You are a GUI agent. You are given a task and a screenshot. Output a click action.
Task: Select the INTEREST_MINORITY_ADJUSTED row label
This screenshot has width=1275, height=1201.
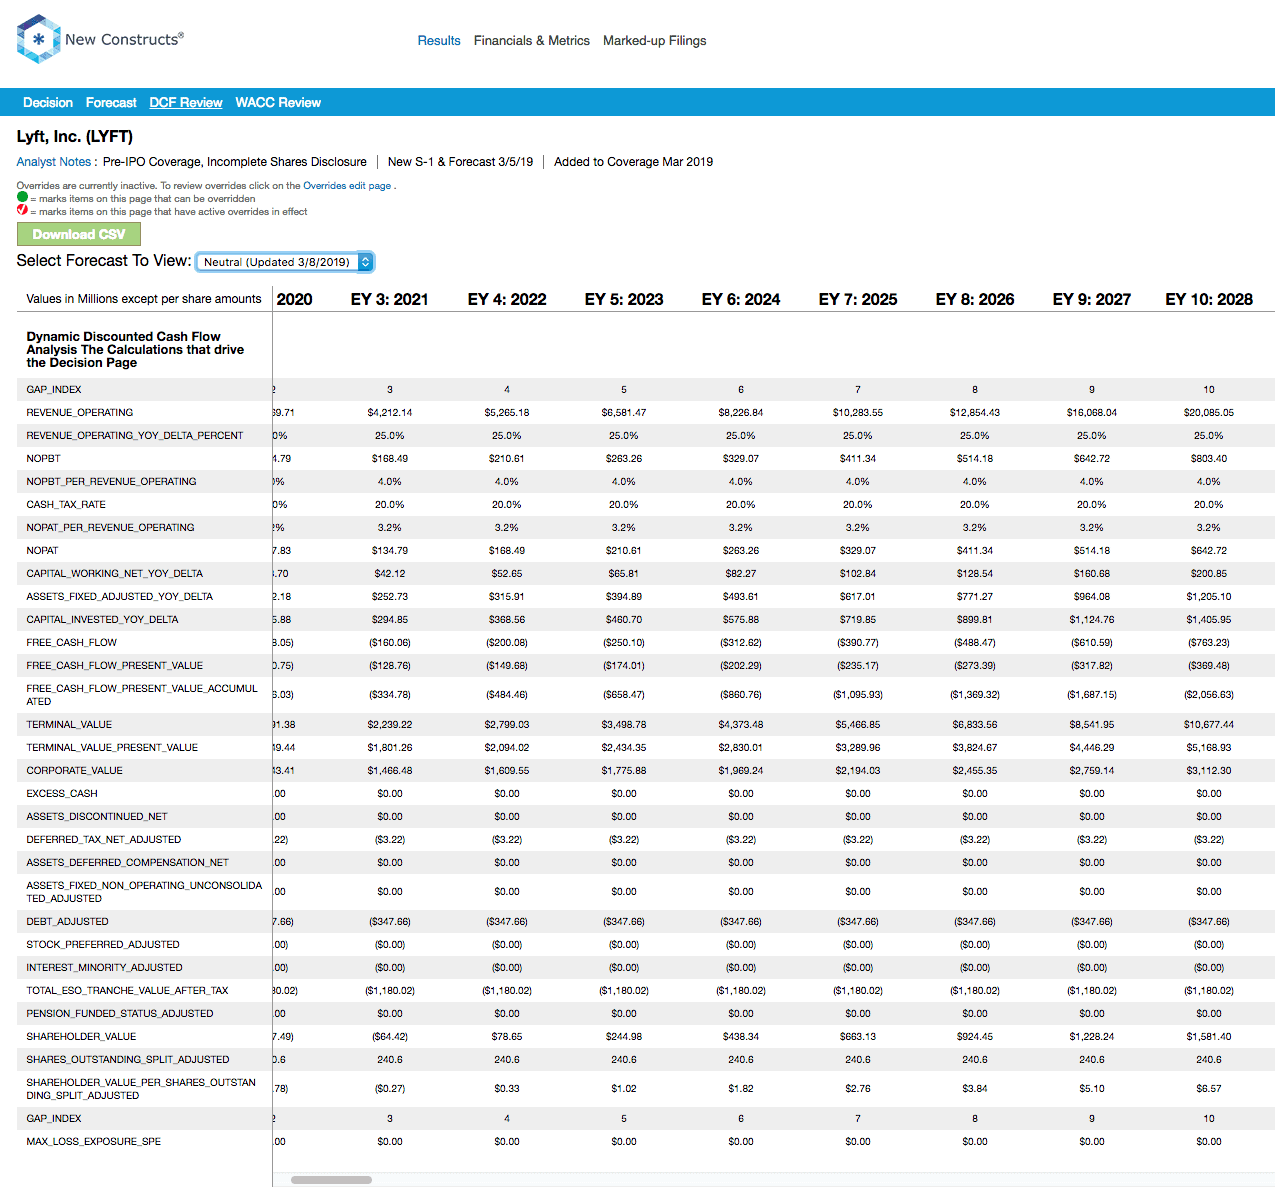coord(105,968)
